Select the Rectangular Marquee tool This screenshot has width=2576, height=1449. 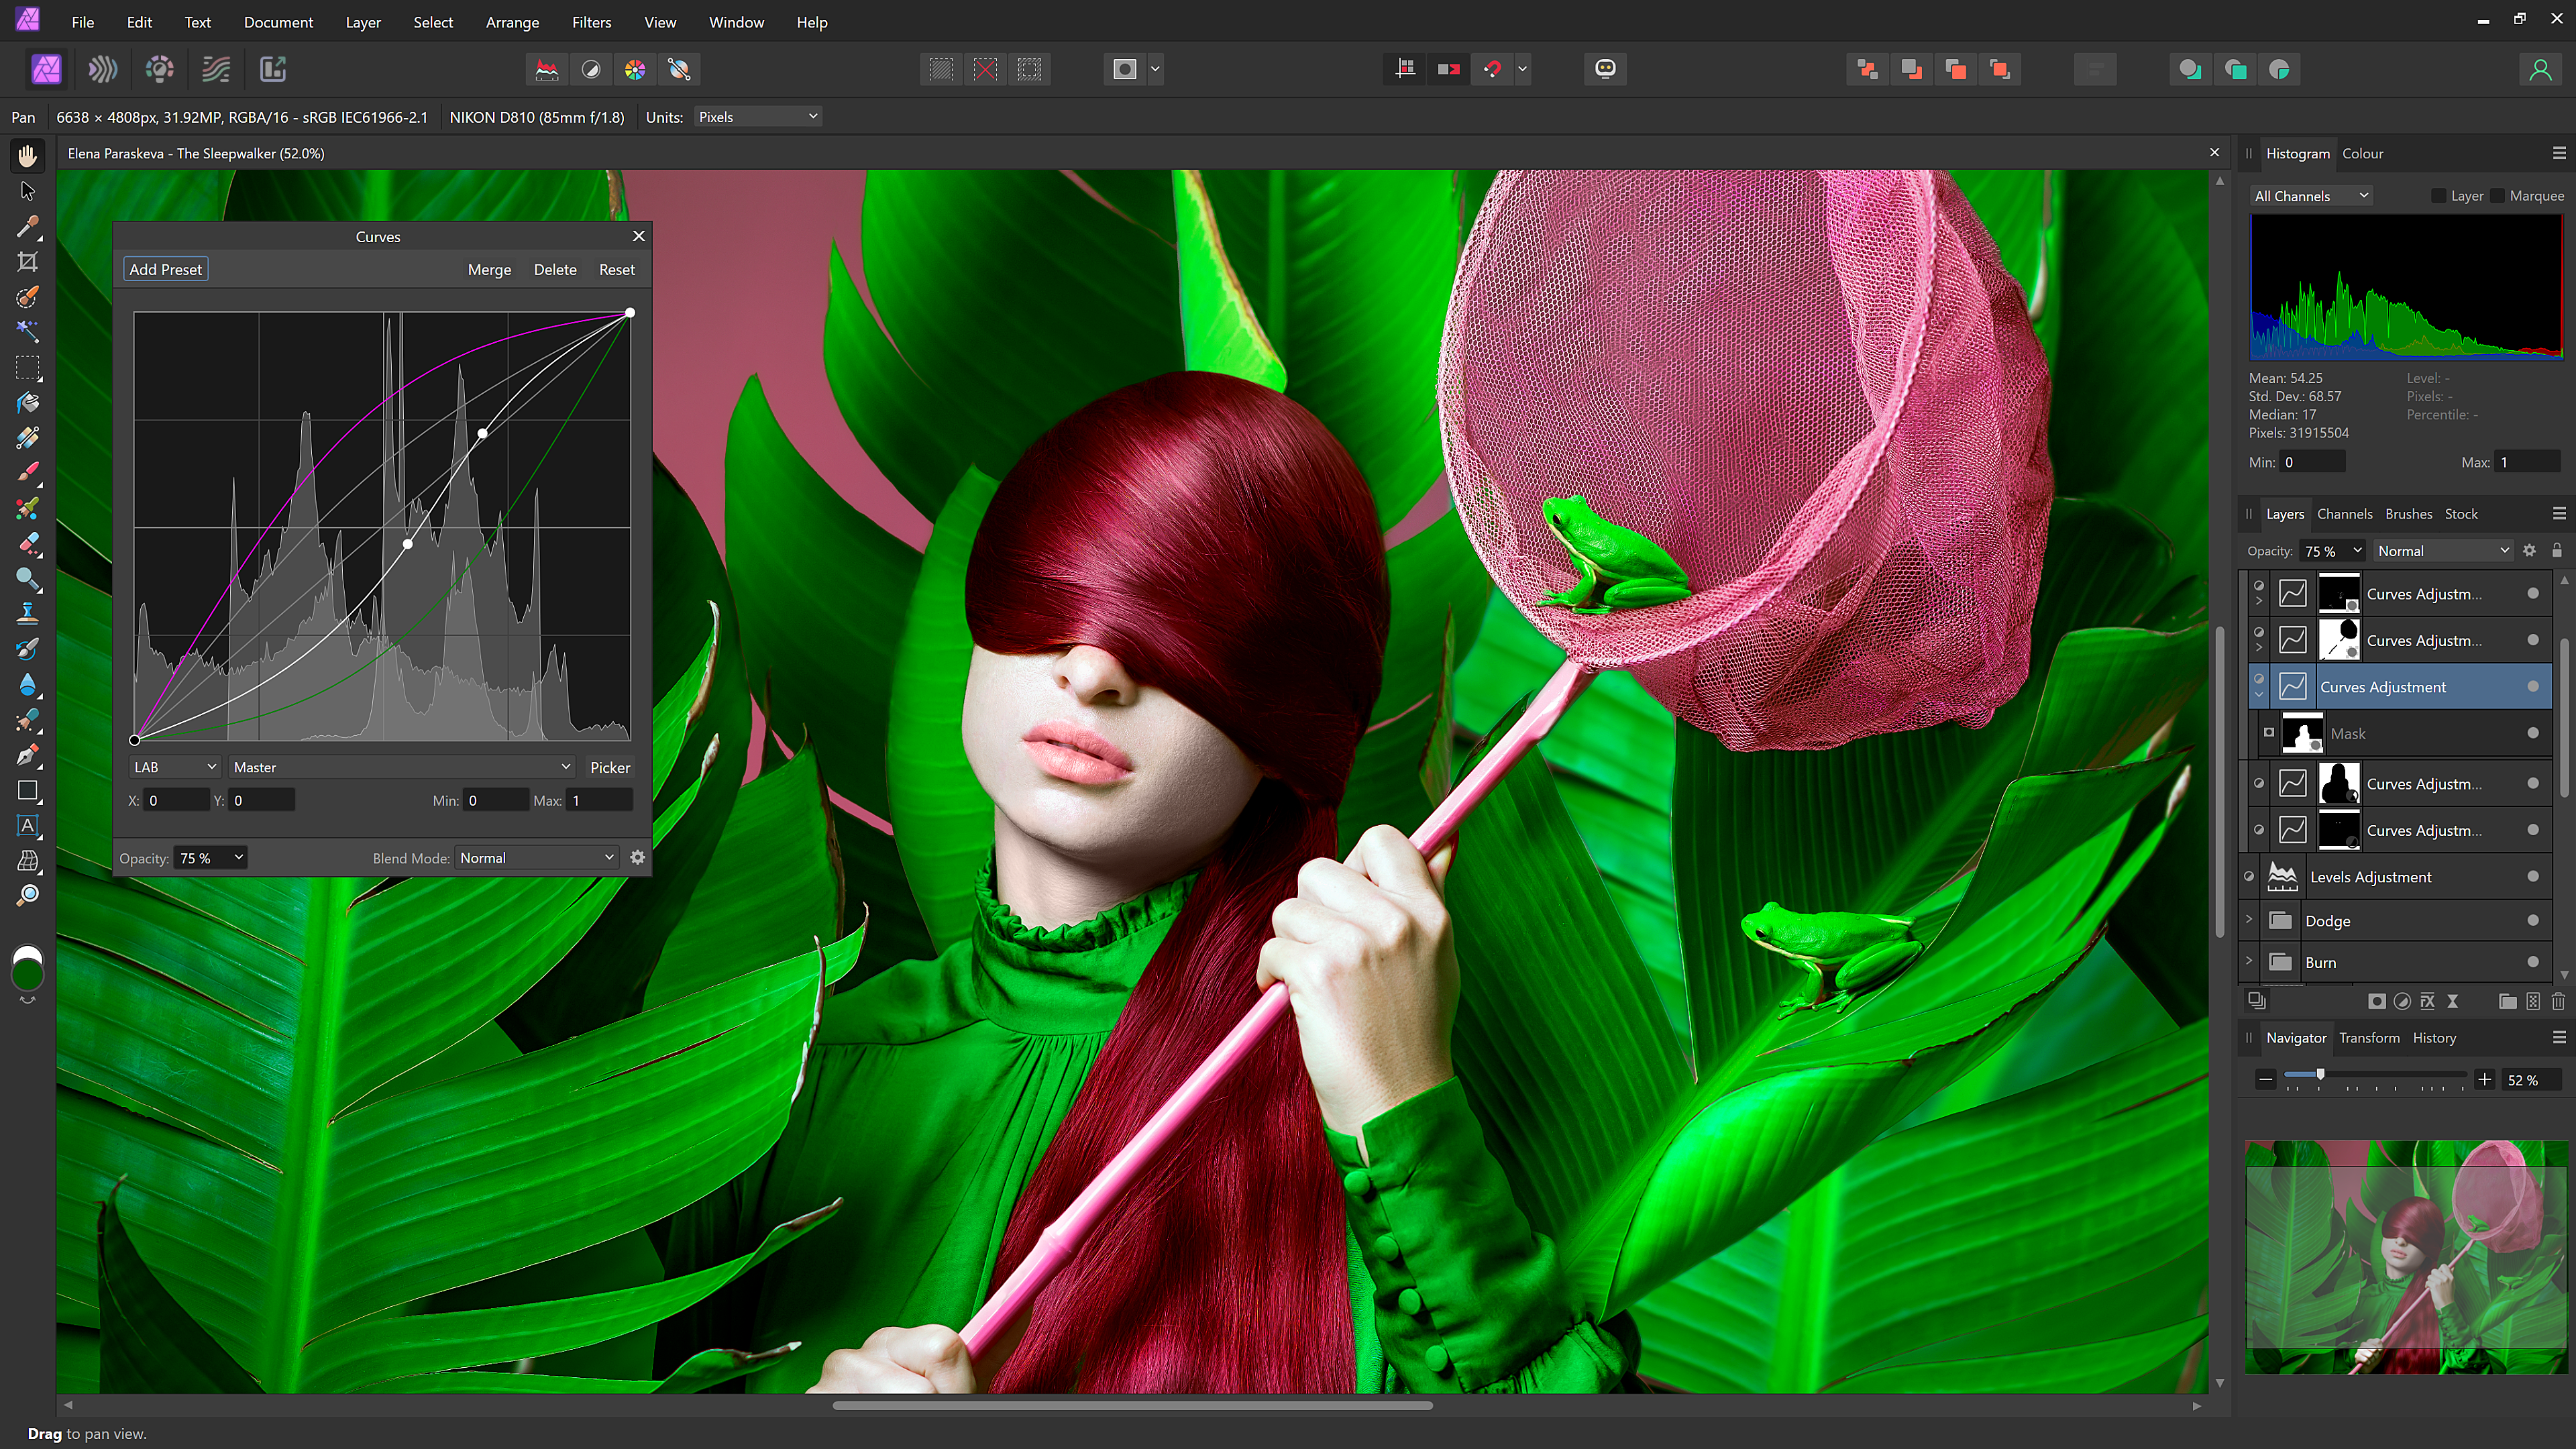click(x=27, y=368)
